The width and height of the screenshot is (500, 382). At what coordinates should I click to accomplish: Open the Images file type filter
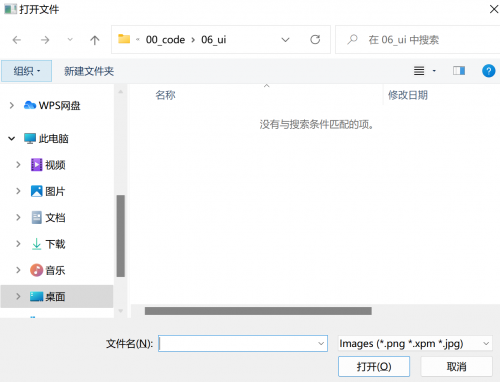click(x=415, y=344)
